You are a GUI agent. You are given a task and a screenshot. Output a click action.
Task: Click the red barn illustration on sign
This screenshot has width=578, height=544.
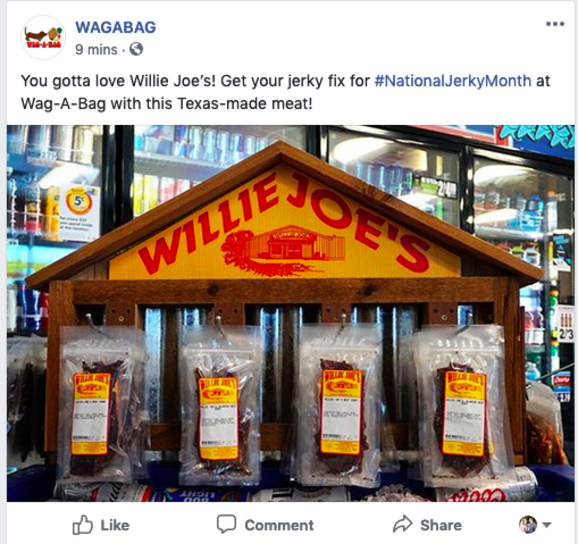284,249
